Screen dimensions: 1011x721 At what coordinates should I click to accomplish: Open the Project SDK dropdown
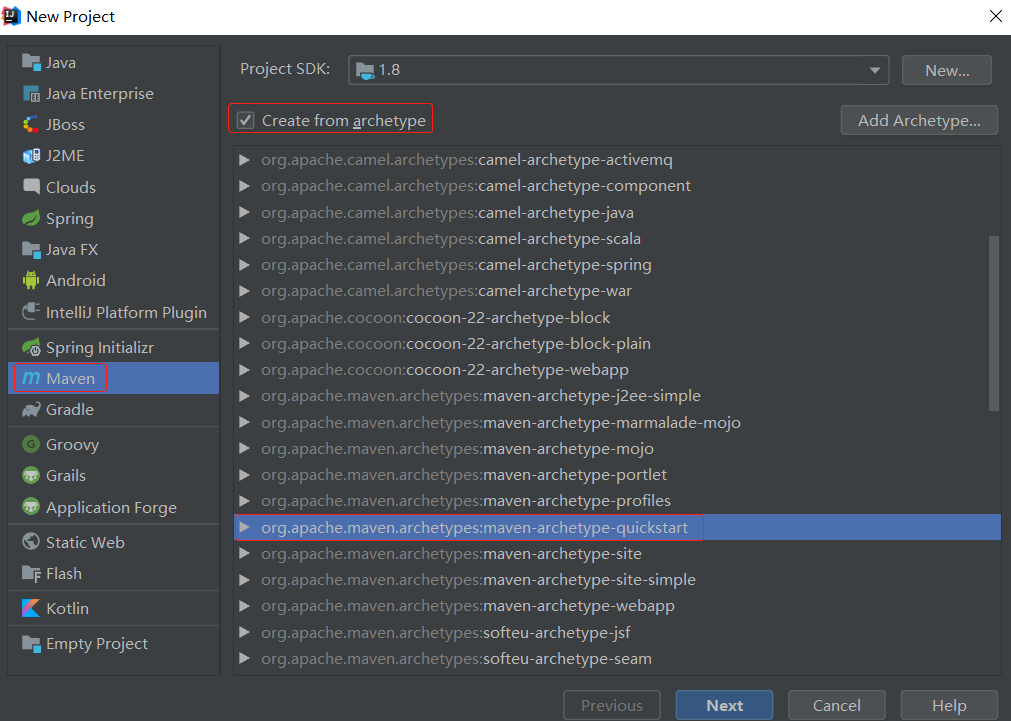coord(618,70)
